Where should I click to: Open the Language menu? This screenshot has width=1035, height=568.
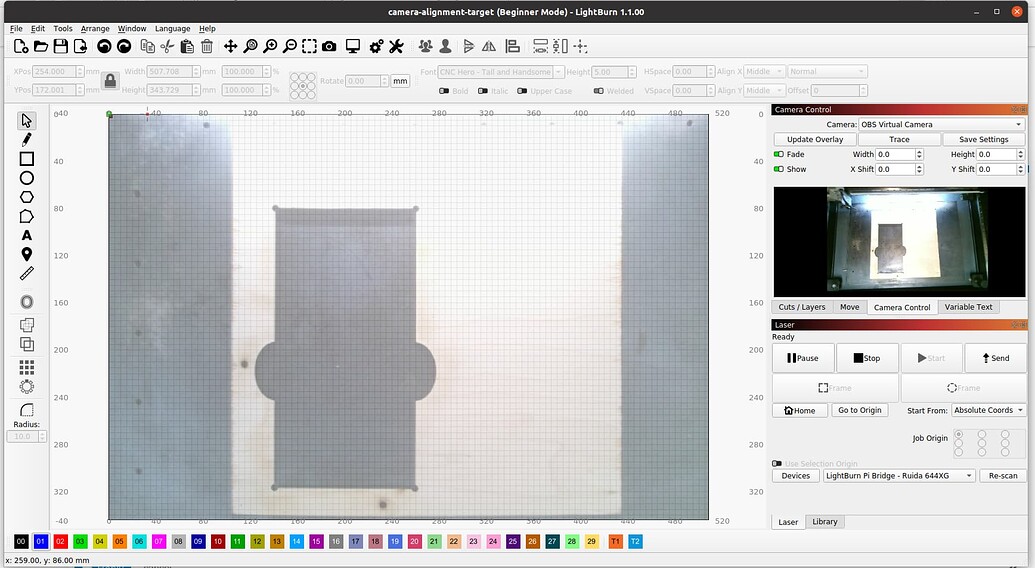click(172, 28)
